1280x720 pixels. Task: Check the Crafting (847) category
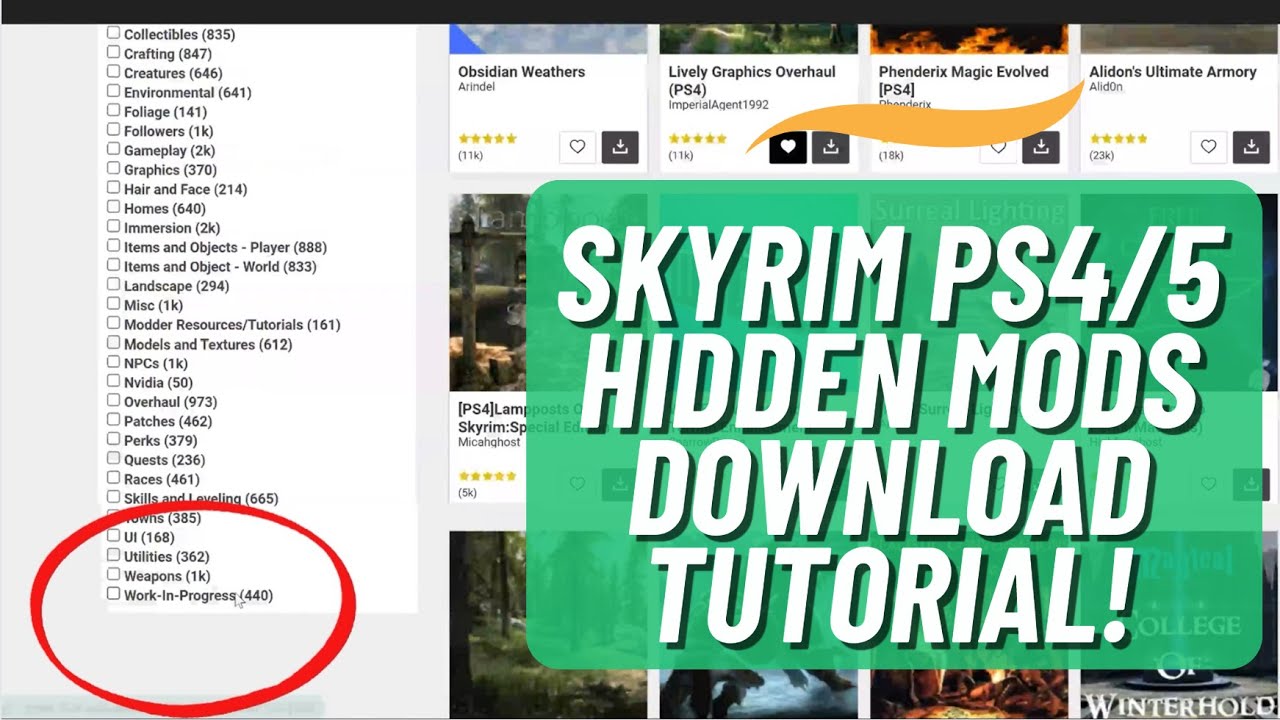tap(114, 52)
